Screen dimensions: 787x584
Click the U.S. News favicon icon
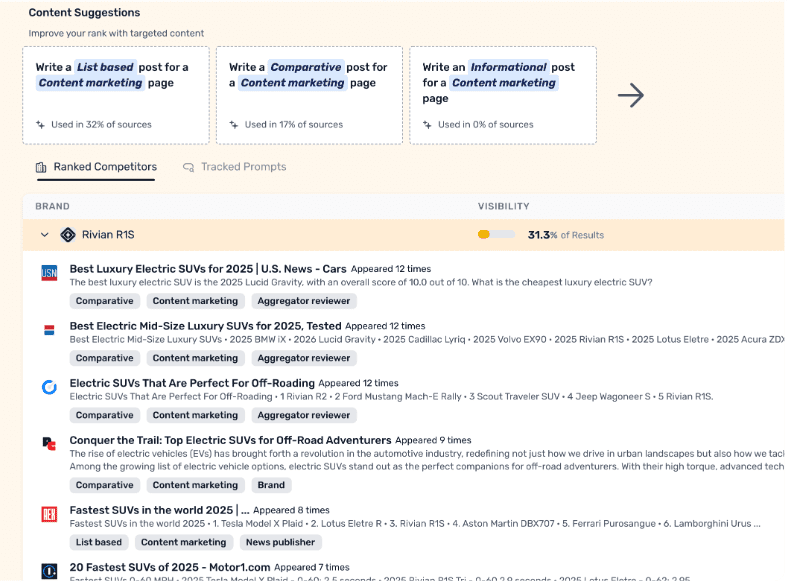(x=49, y=272)
